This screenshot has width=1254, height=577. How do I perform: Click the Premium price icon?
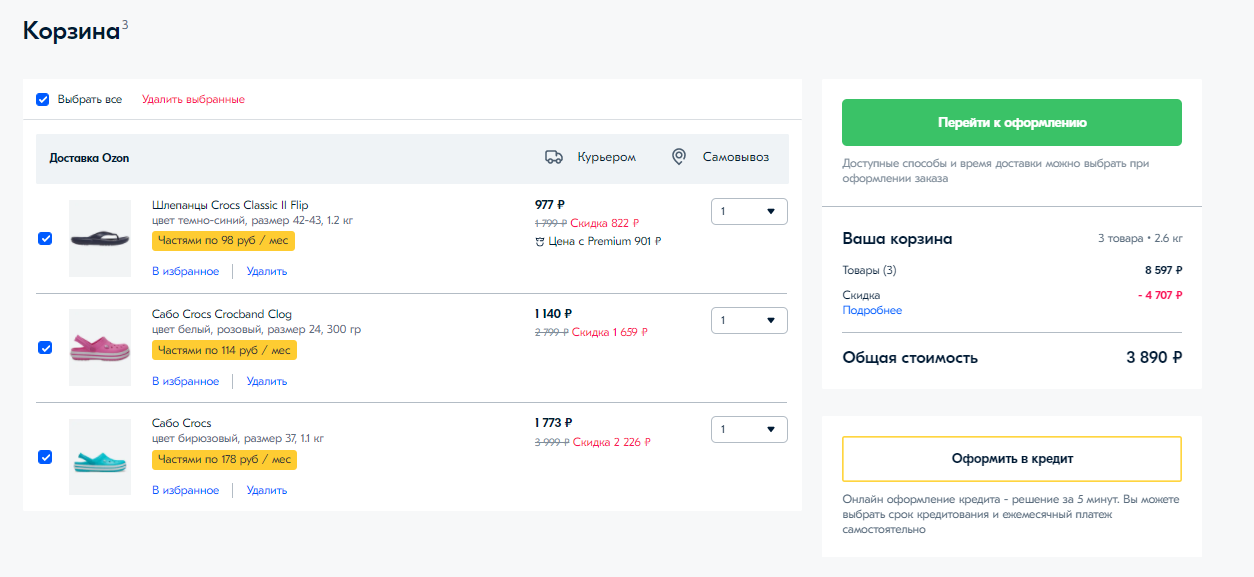click(x=540, y=241)
